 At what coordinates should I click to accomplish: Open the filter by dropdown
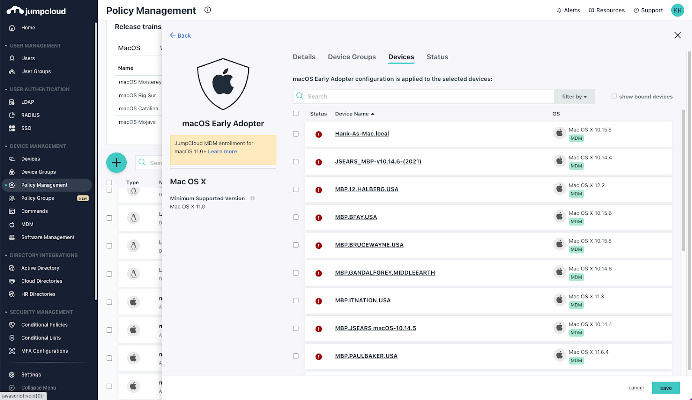pyautogui.click(x=574, y=96)
